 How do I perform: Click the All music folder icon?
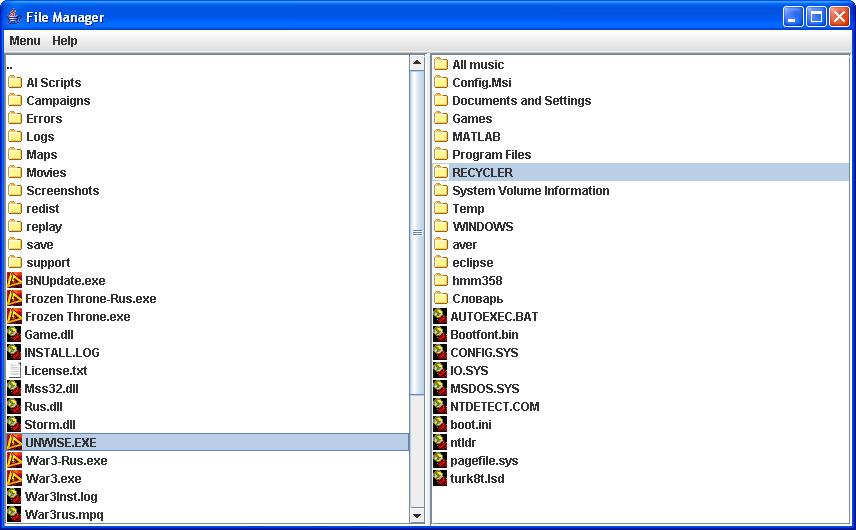[441, 64]
